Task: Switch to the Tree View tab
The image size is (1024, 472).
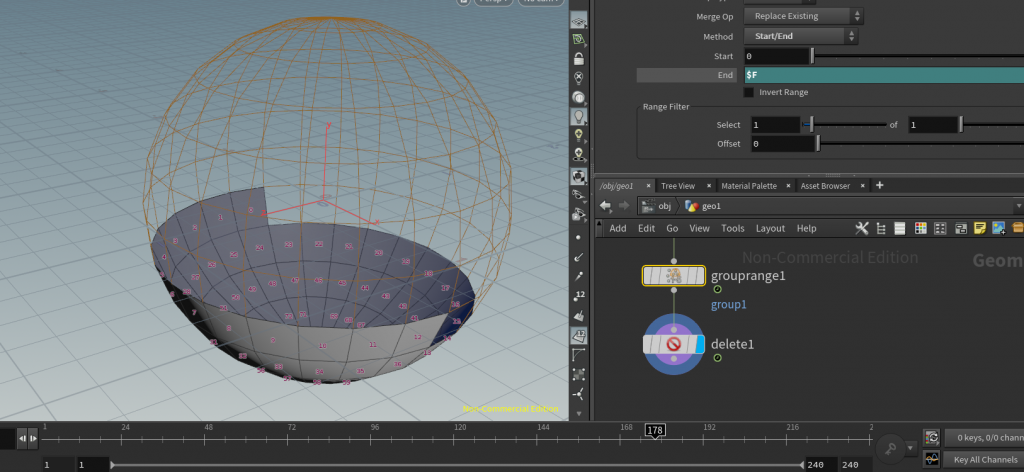Action: (677, 186)
